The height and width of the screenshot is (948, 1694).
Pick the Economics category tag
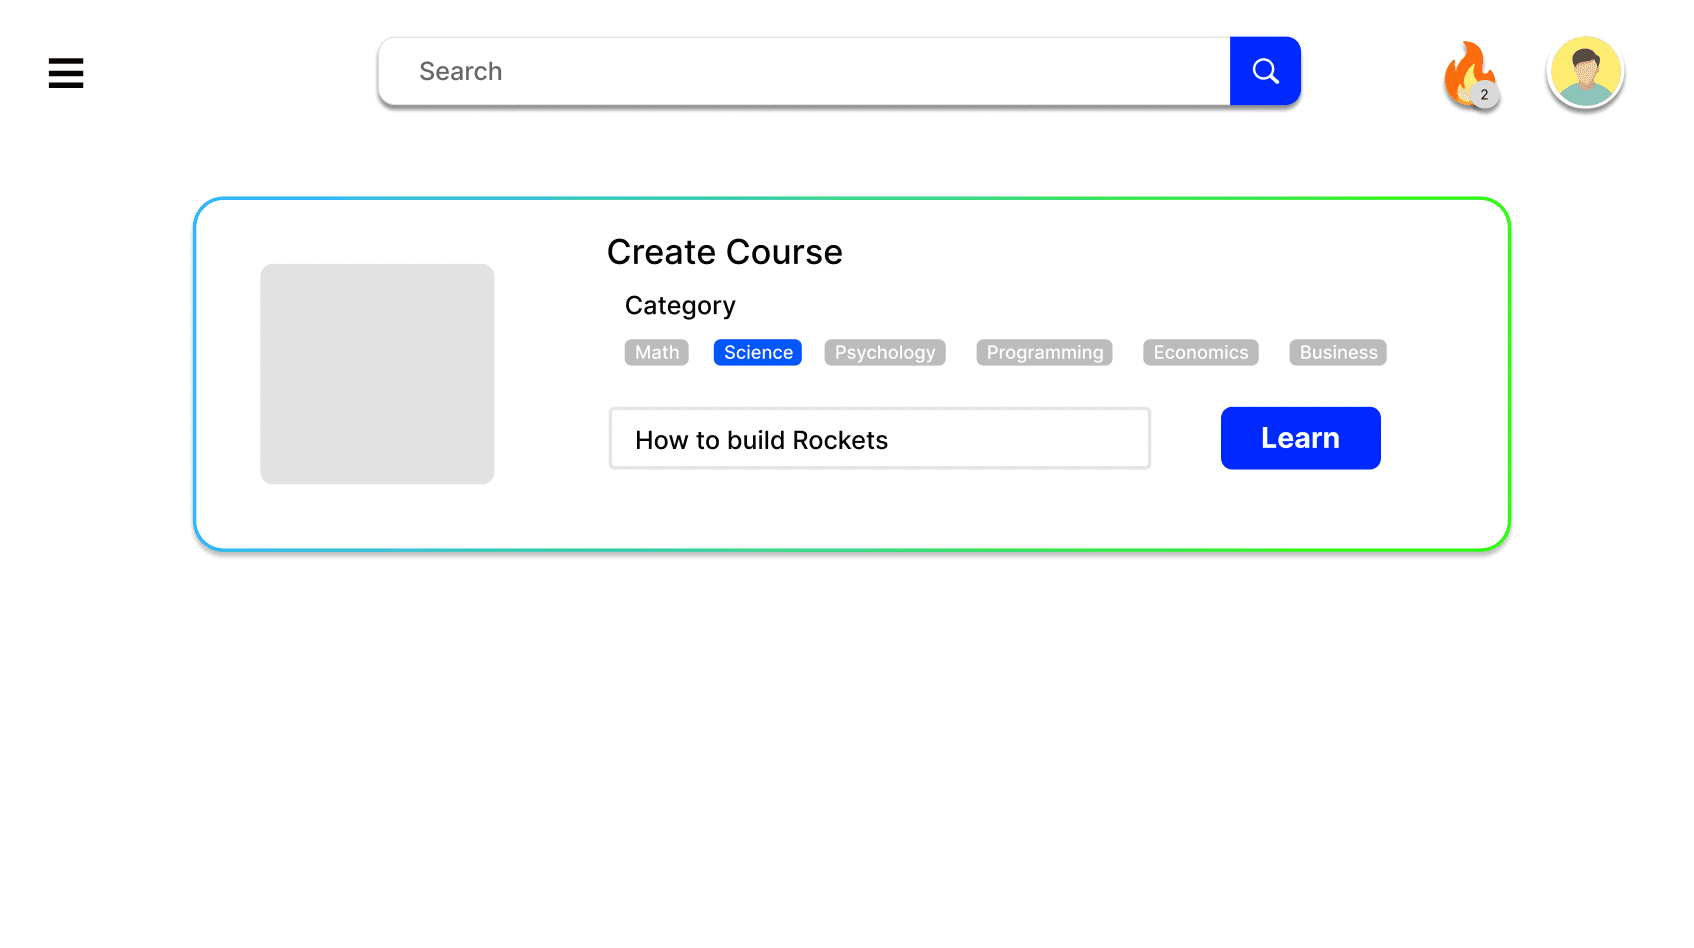click(x=1200, y=352)
